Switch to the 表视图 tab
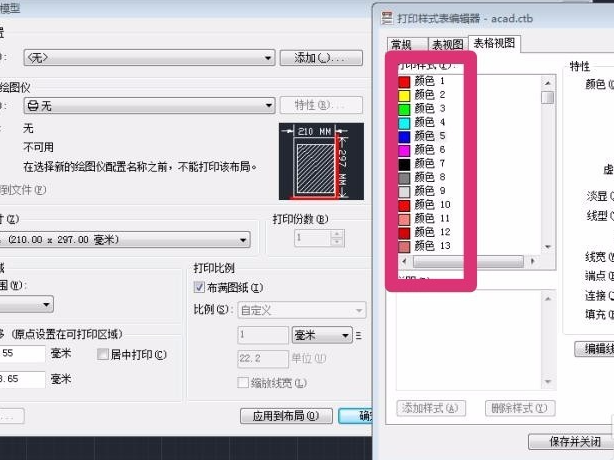Viewport: 614px width, 460px height. [x=445, y=45]
